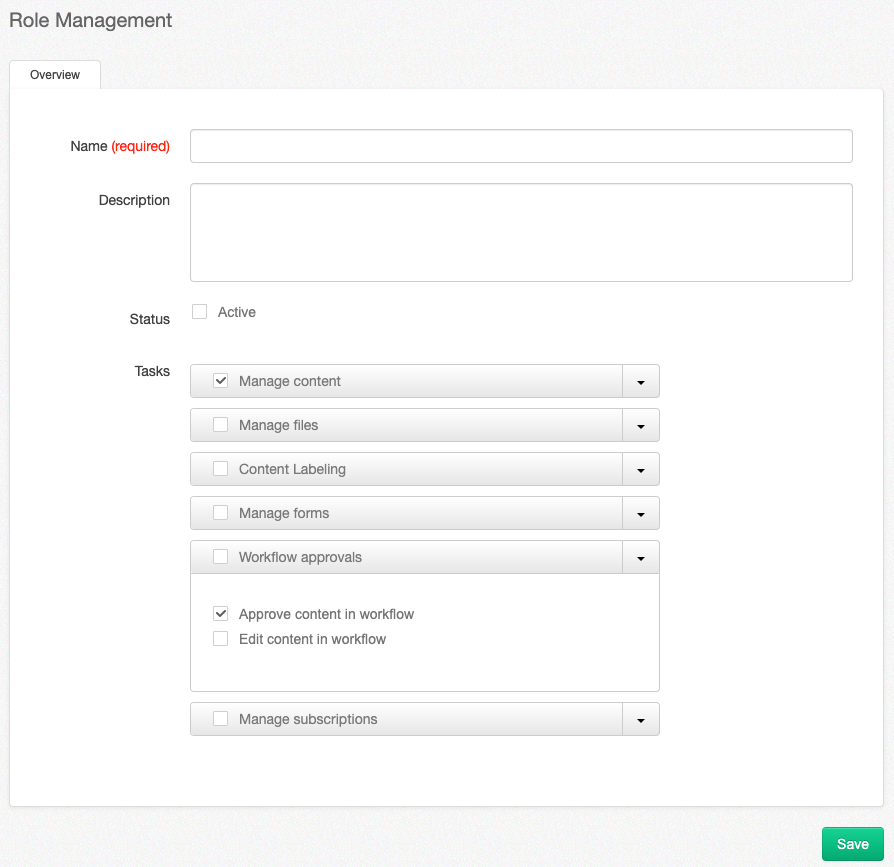Screen dimensions: 894x867
Task: Expand the Manage content options dropdown
Action: [x=640, y=380]
